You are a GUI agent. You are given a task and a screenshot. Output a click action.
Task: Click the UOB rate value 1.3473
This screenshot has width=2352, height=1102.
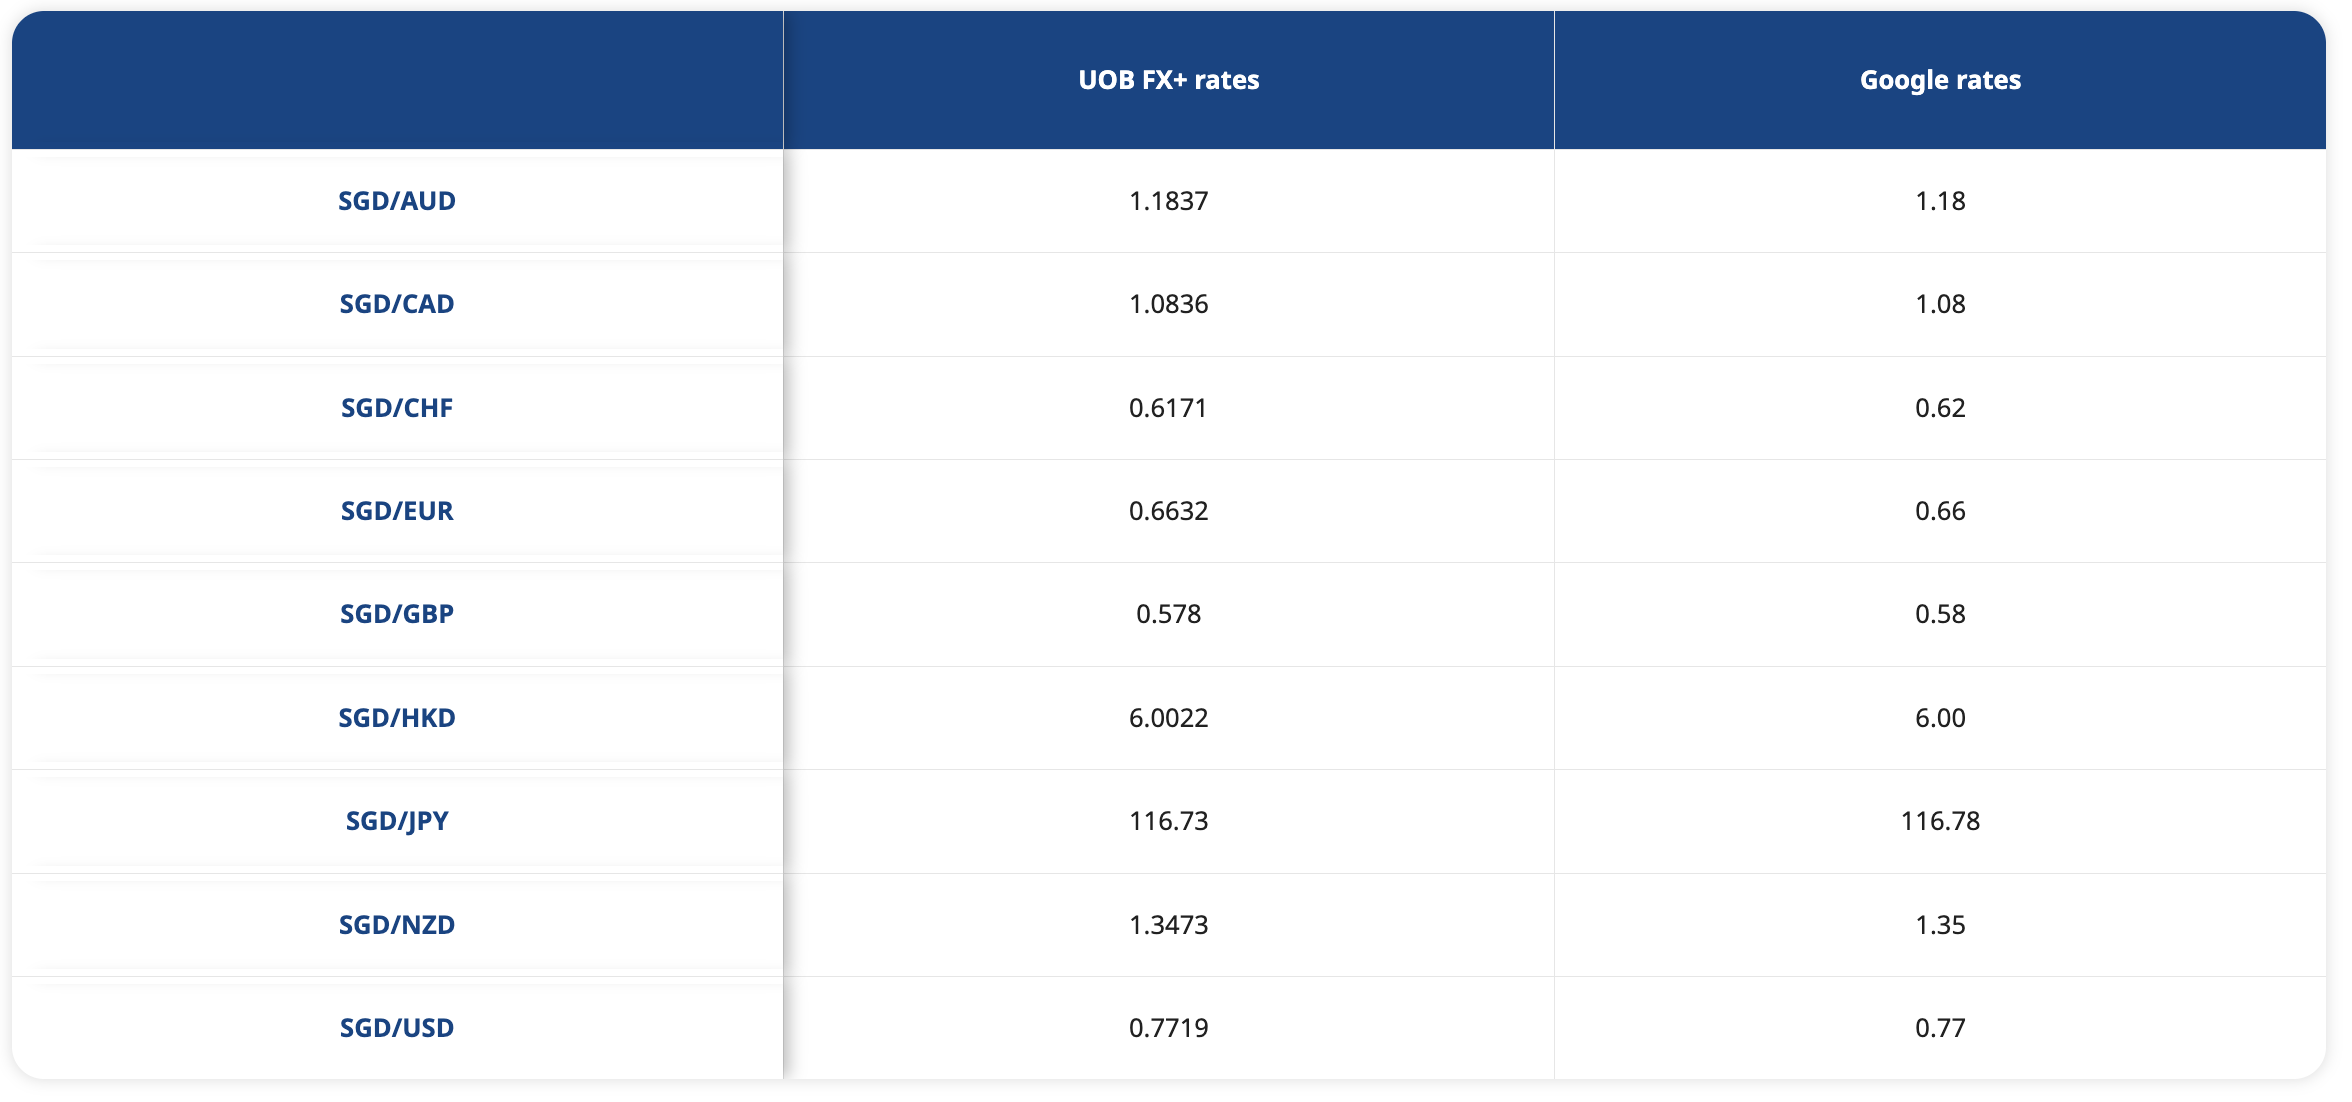click(x=1168, y=925)
